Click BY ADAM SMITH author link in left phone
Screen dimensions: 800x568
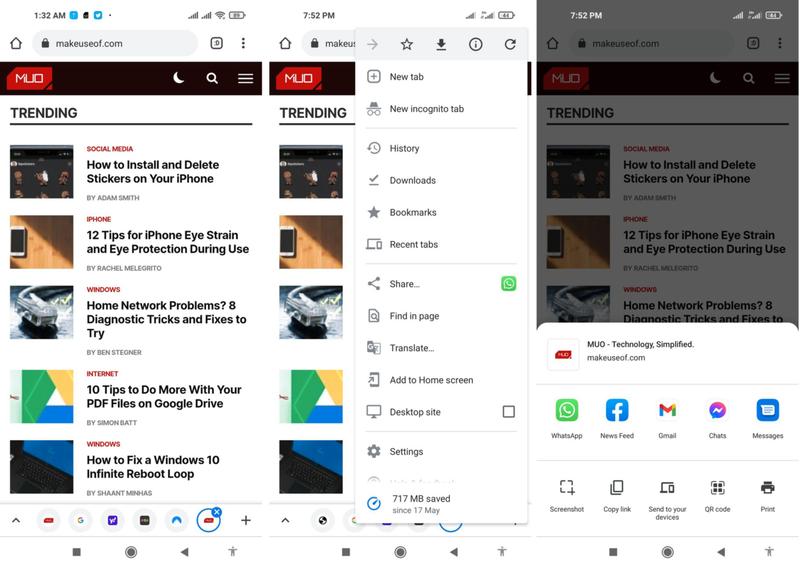tap(113, 197)
